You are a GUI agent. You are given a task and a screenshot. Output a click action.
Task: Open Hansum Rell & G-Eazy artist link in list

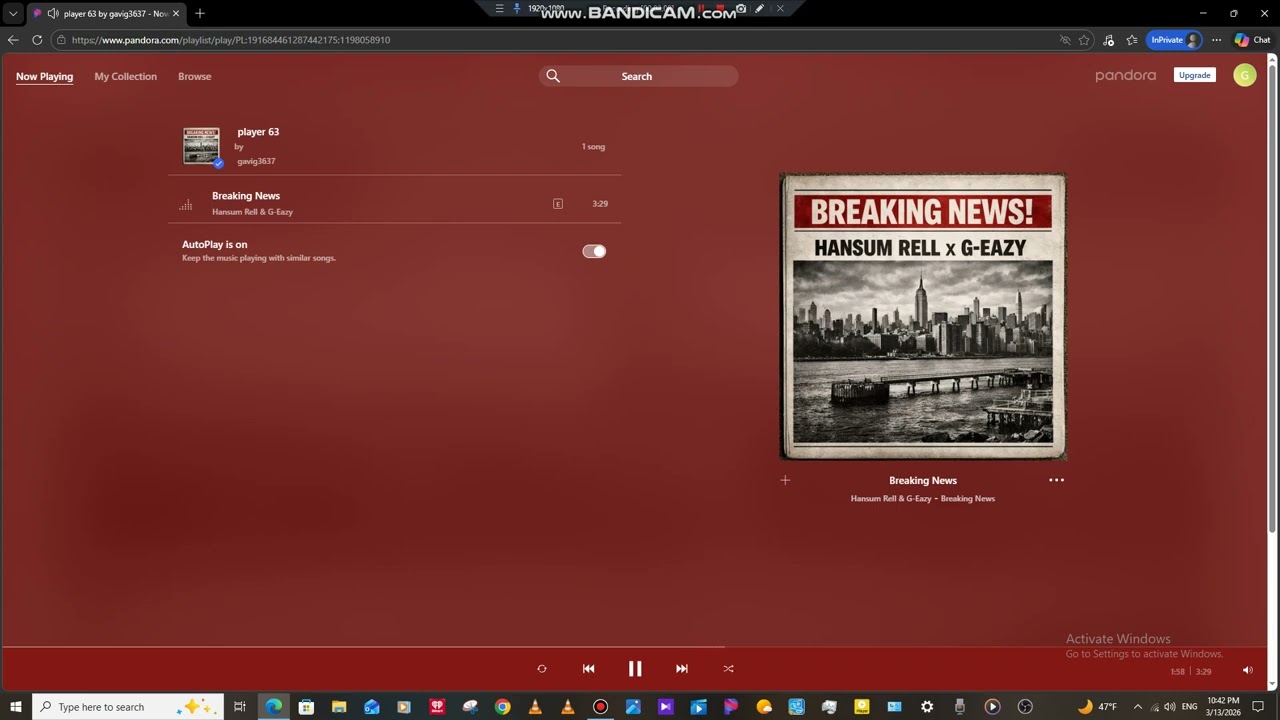pyautogui.click(x=252, y=212)
